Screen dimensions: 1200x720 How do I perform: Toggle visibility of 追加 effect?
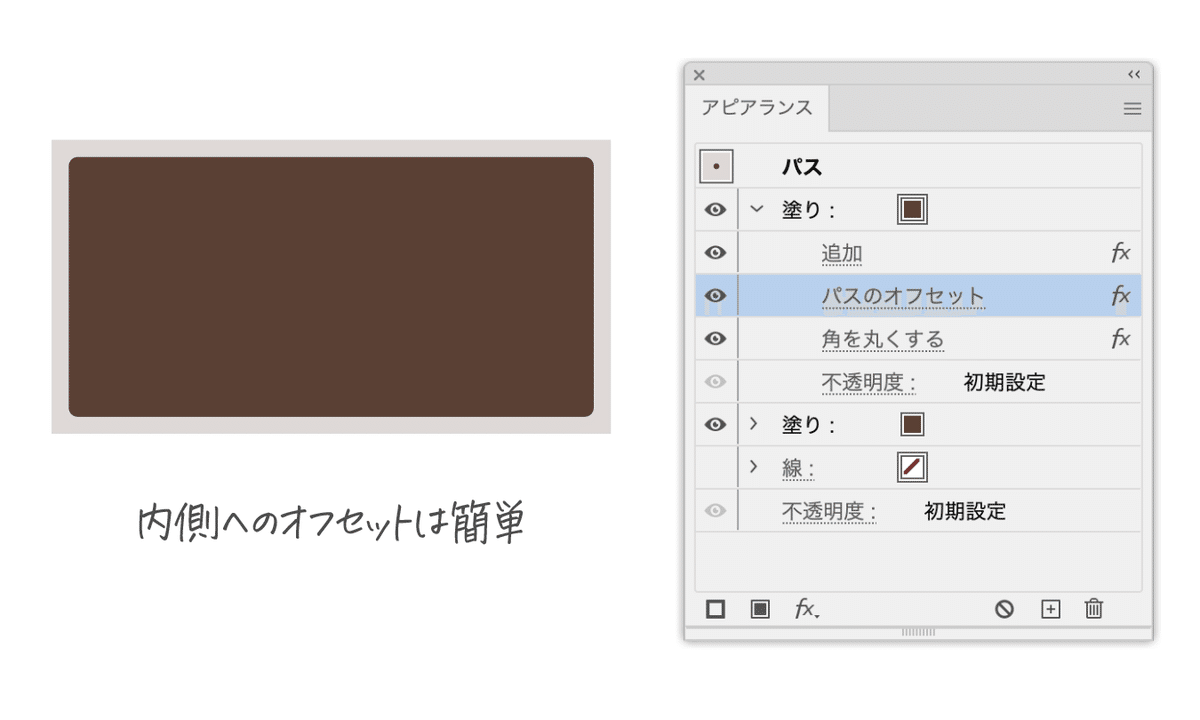tap(715, 253)
